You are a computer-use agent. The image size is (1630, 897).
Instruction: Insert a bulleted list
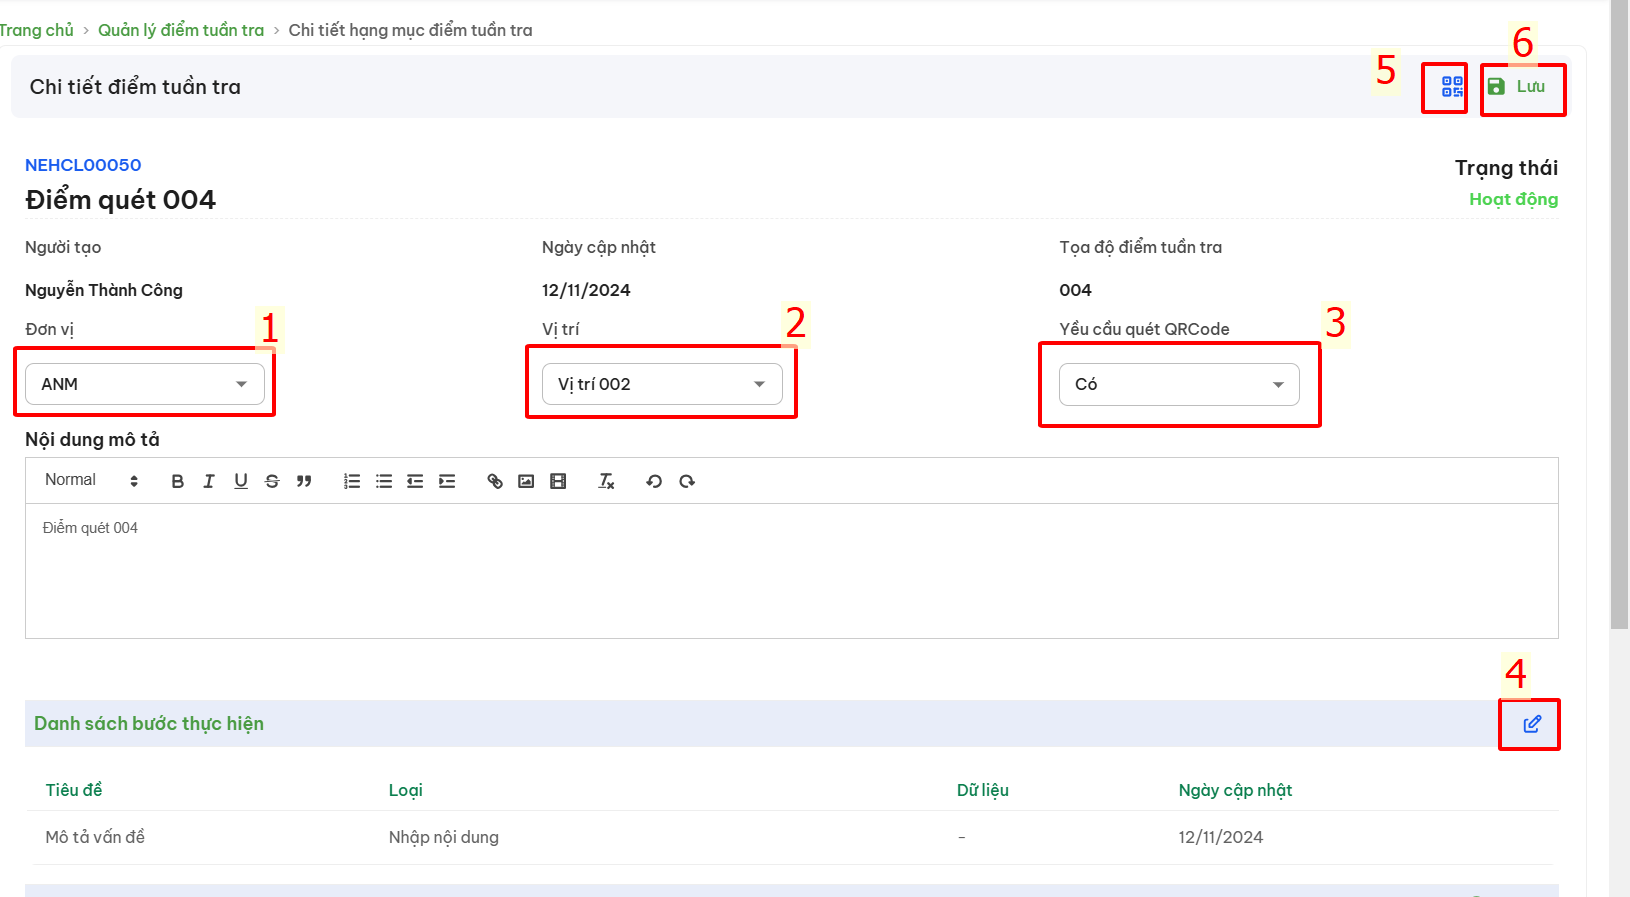click(384, 481)
